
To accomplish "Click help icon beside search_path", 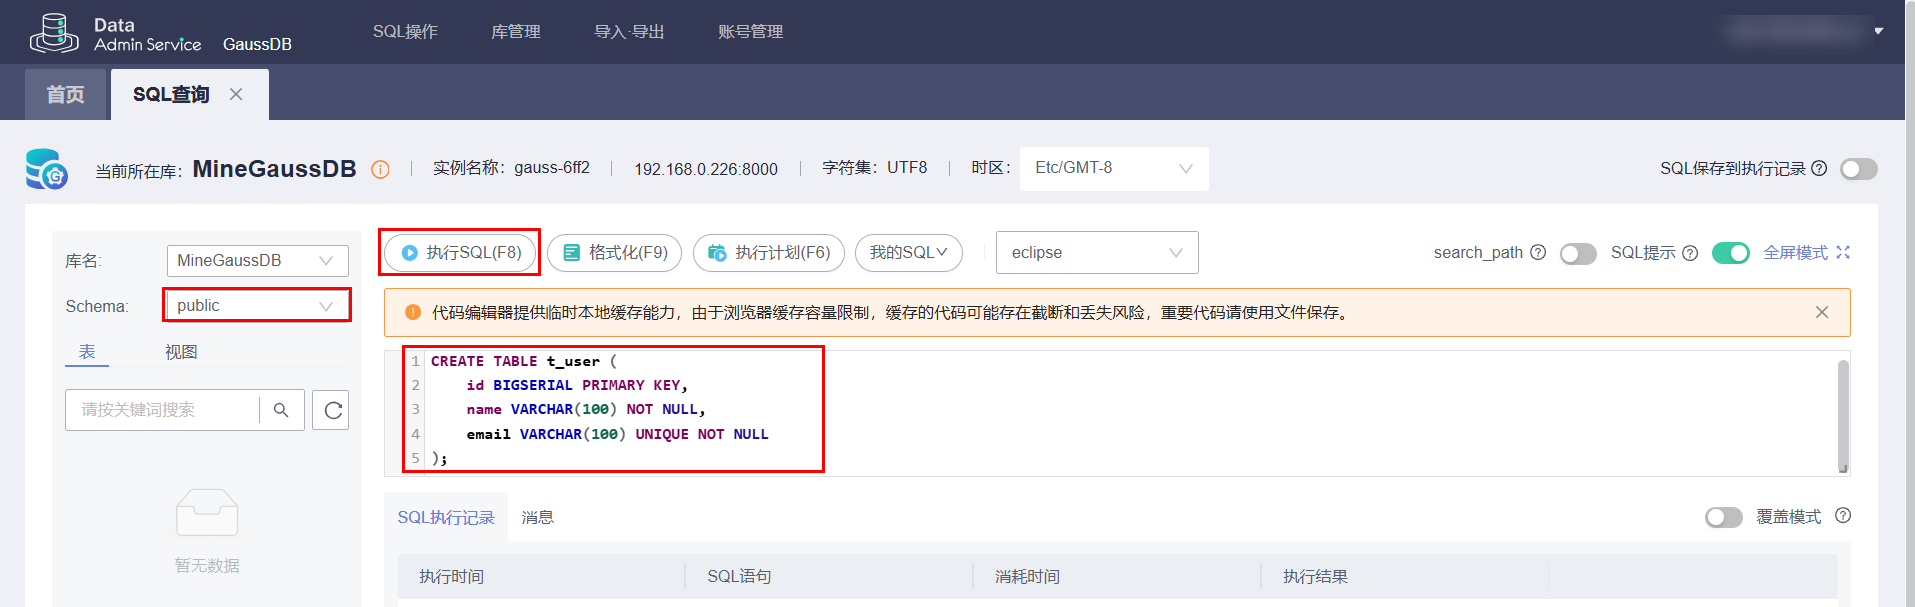I will click(1538, 253).
